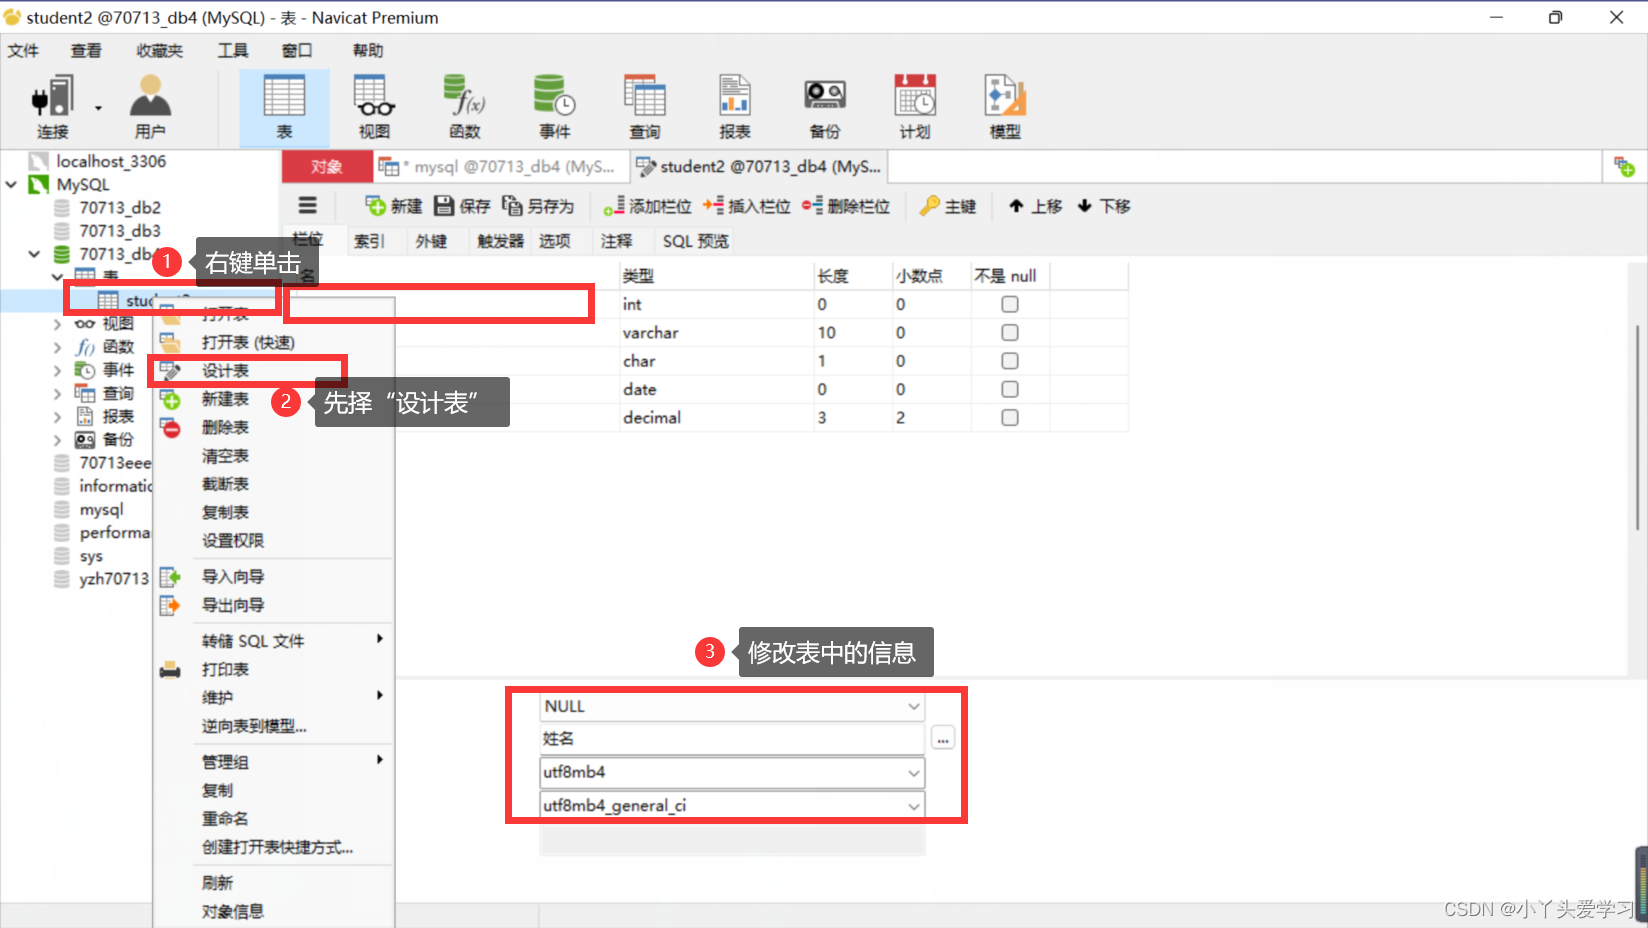The height and width of the screenshot is (928, 1648).
Task: Open the 计划 schedule icon
Action: [x=915, y=107]
